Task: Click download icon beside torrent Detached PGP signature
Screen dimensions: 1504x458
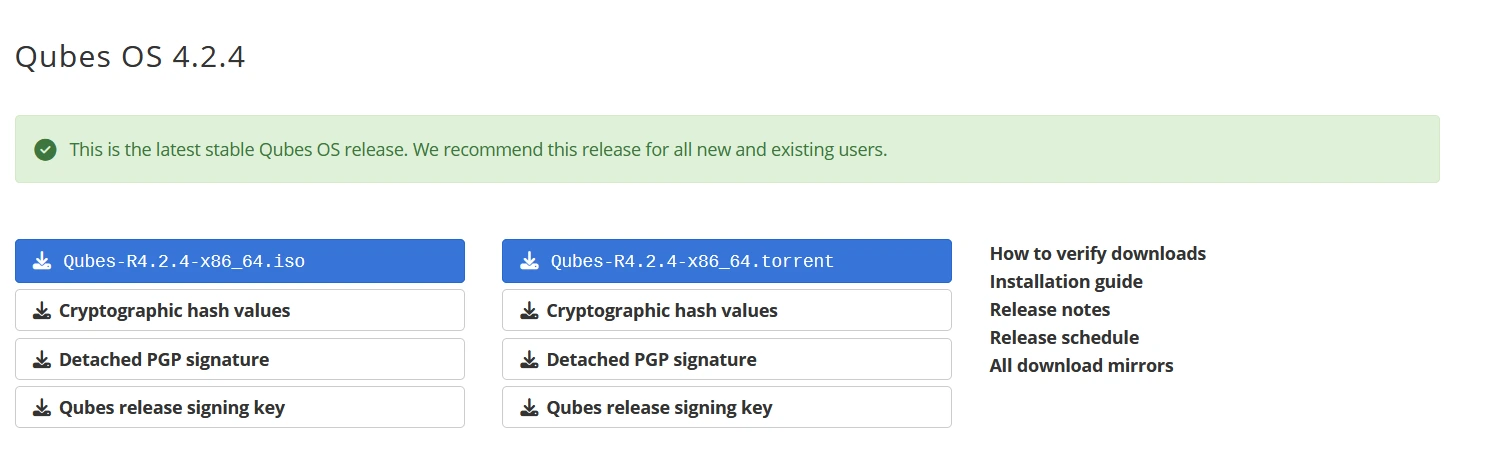Action: click(529, 360)
